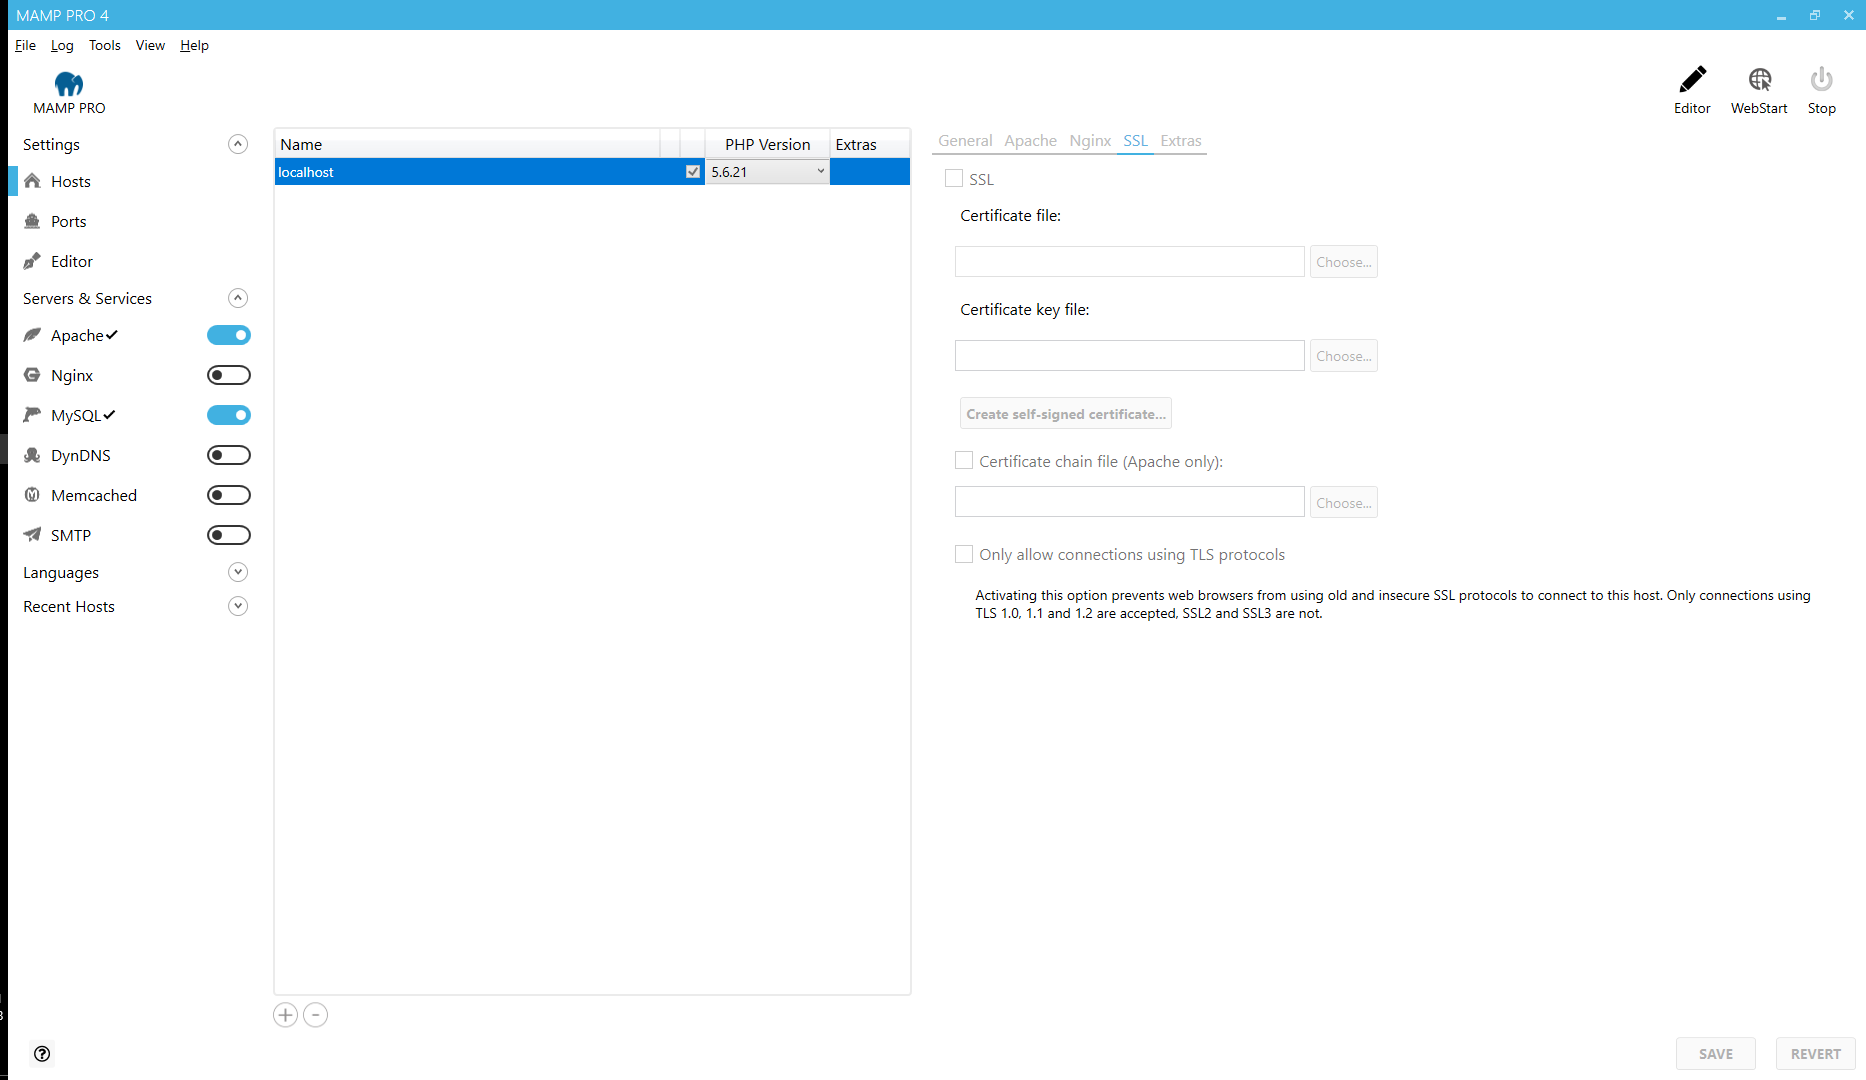Click the WebStart globe icon

[x=1759, y=79]
